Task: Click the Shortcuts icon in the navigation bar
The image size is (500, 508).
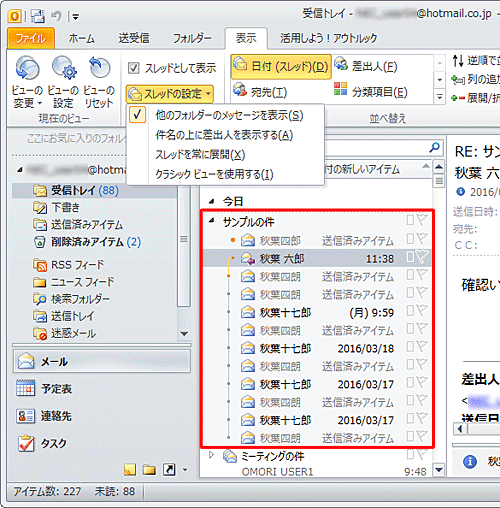Action: point(169,470)
